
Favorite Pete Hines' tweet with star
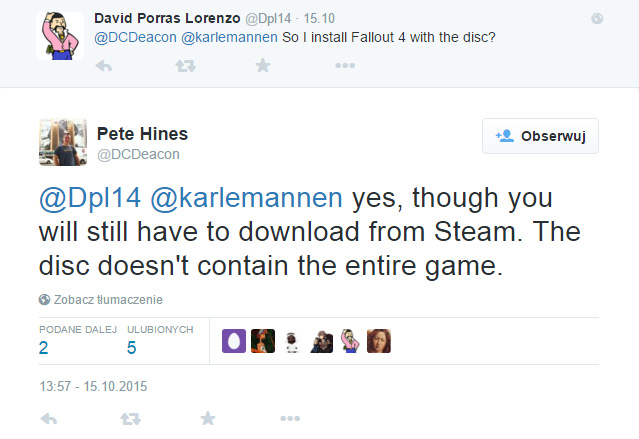point(208,418)
